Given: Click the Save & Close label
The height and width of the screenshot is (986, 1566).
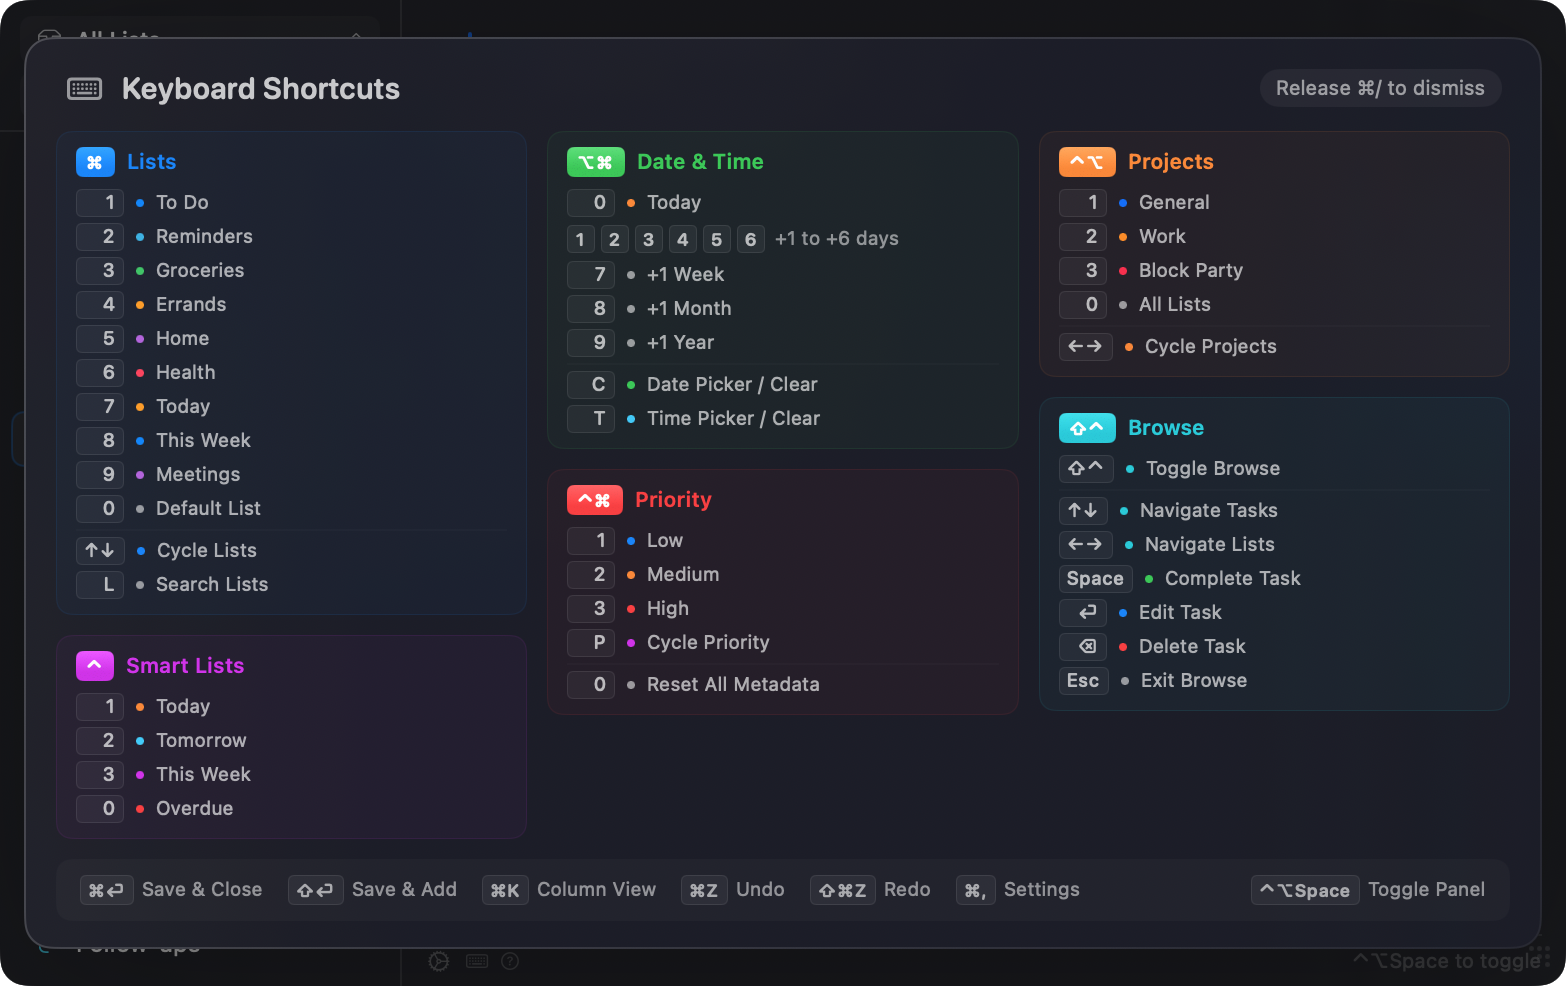Looking at the screenshot, I should coord(202,890).
